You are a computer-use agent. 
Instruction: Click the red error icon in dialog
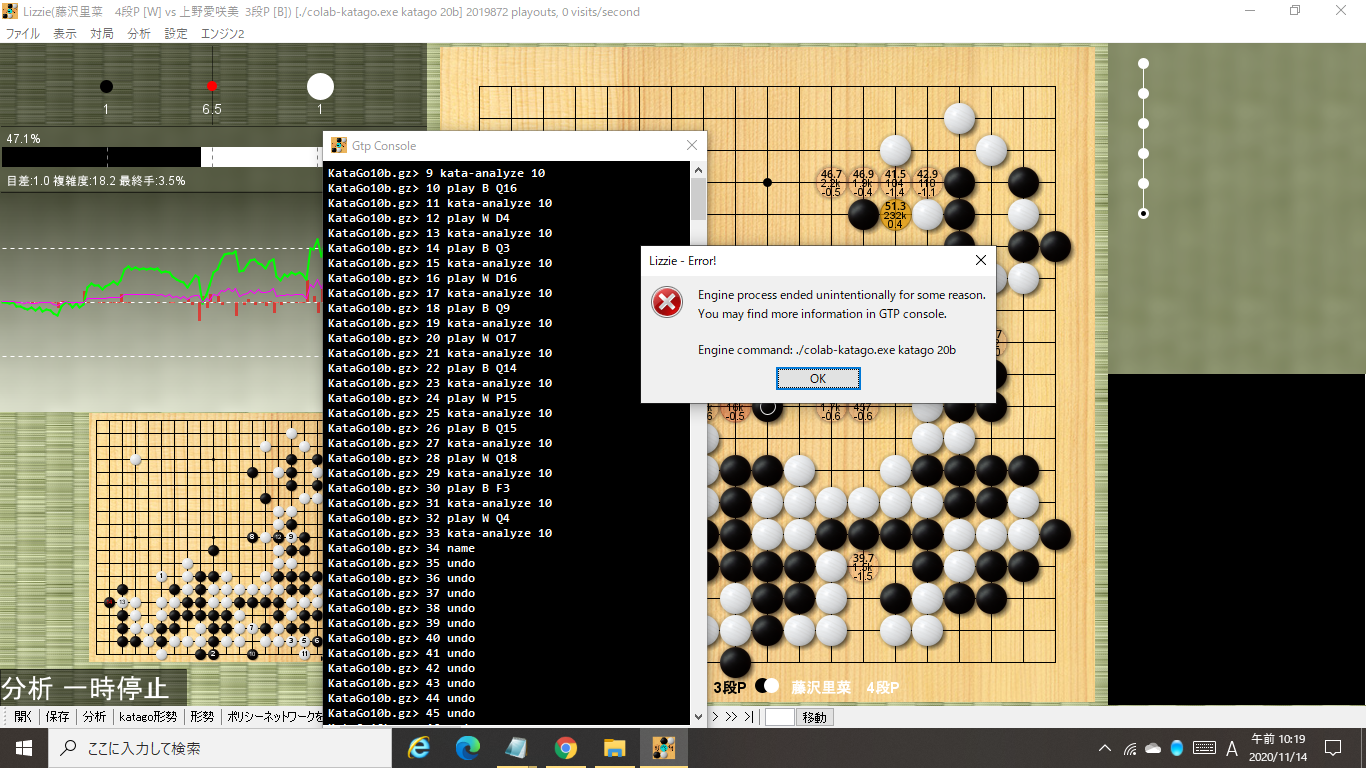pos(667,302)
